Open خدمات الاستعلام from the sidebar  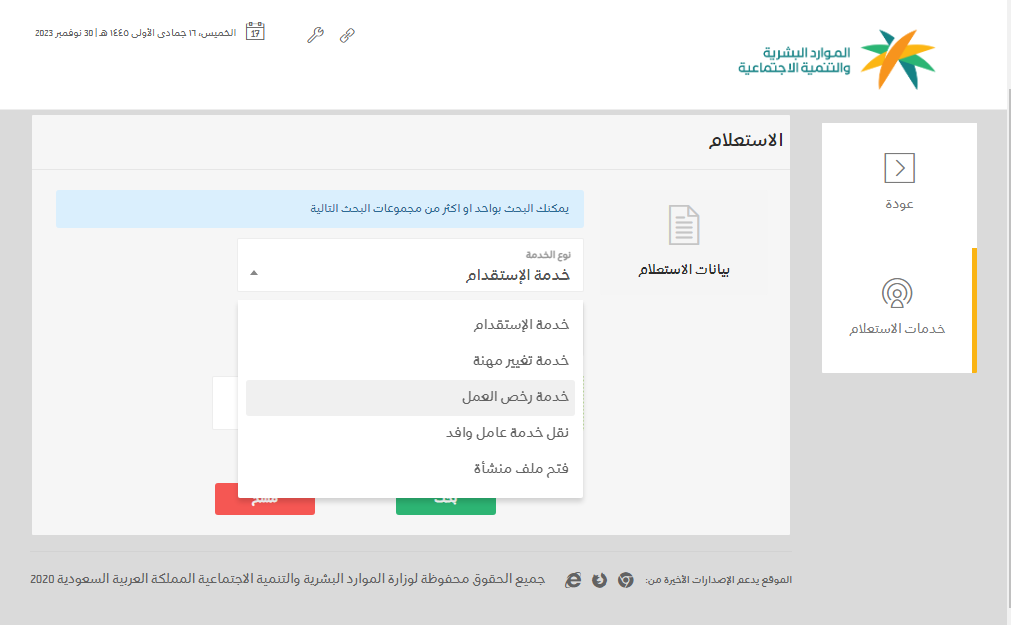(897, 308)
